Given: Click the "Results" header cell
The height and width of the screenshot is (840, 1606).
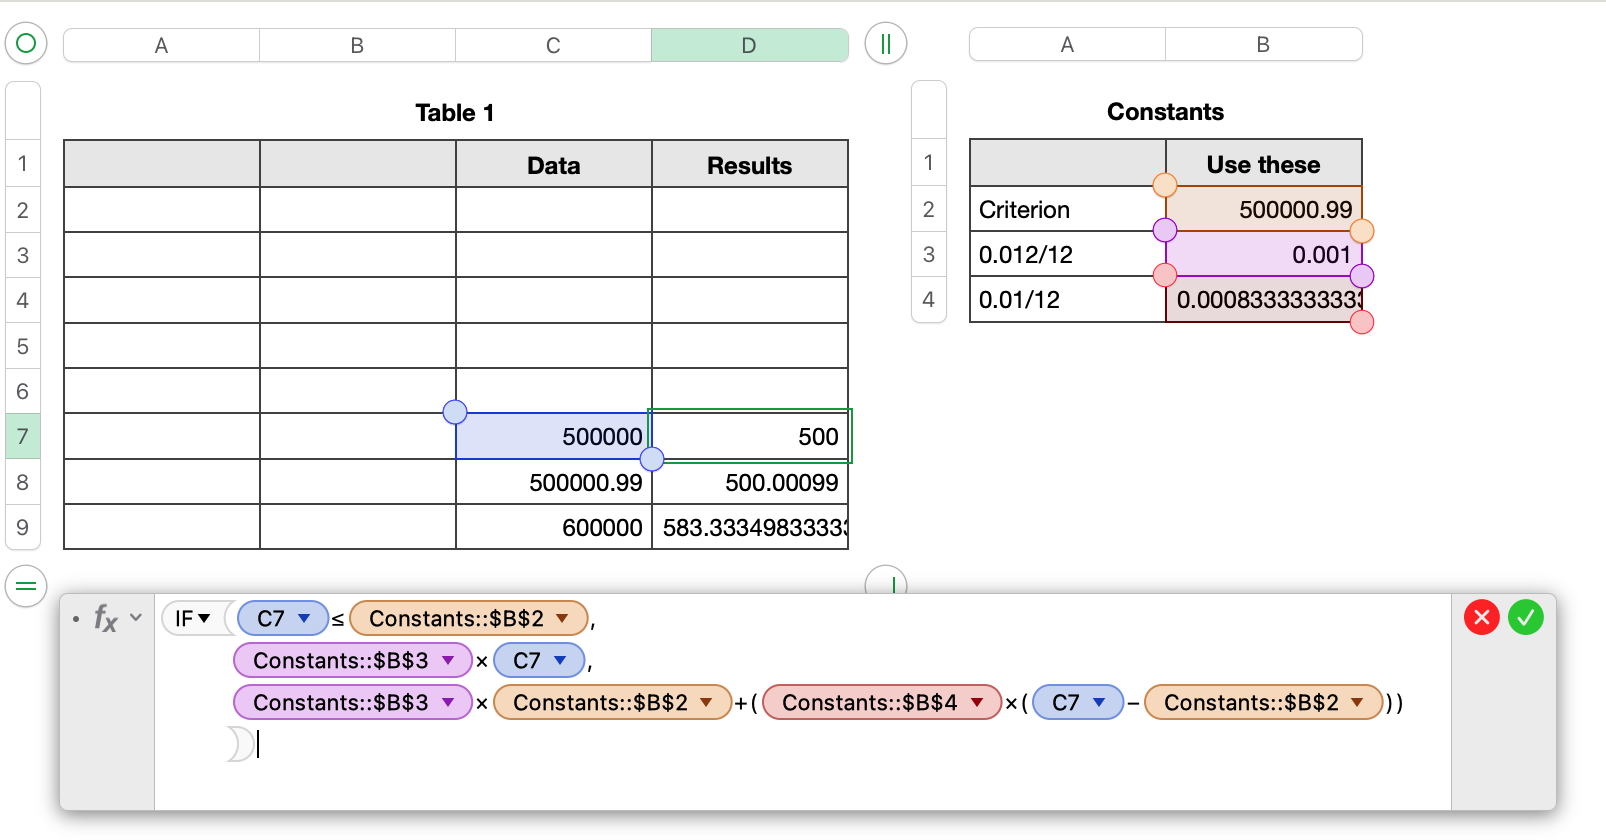Looking at the screenshot, I should [x=749, y=164].
